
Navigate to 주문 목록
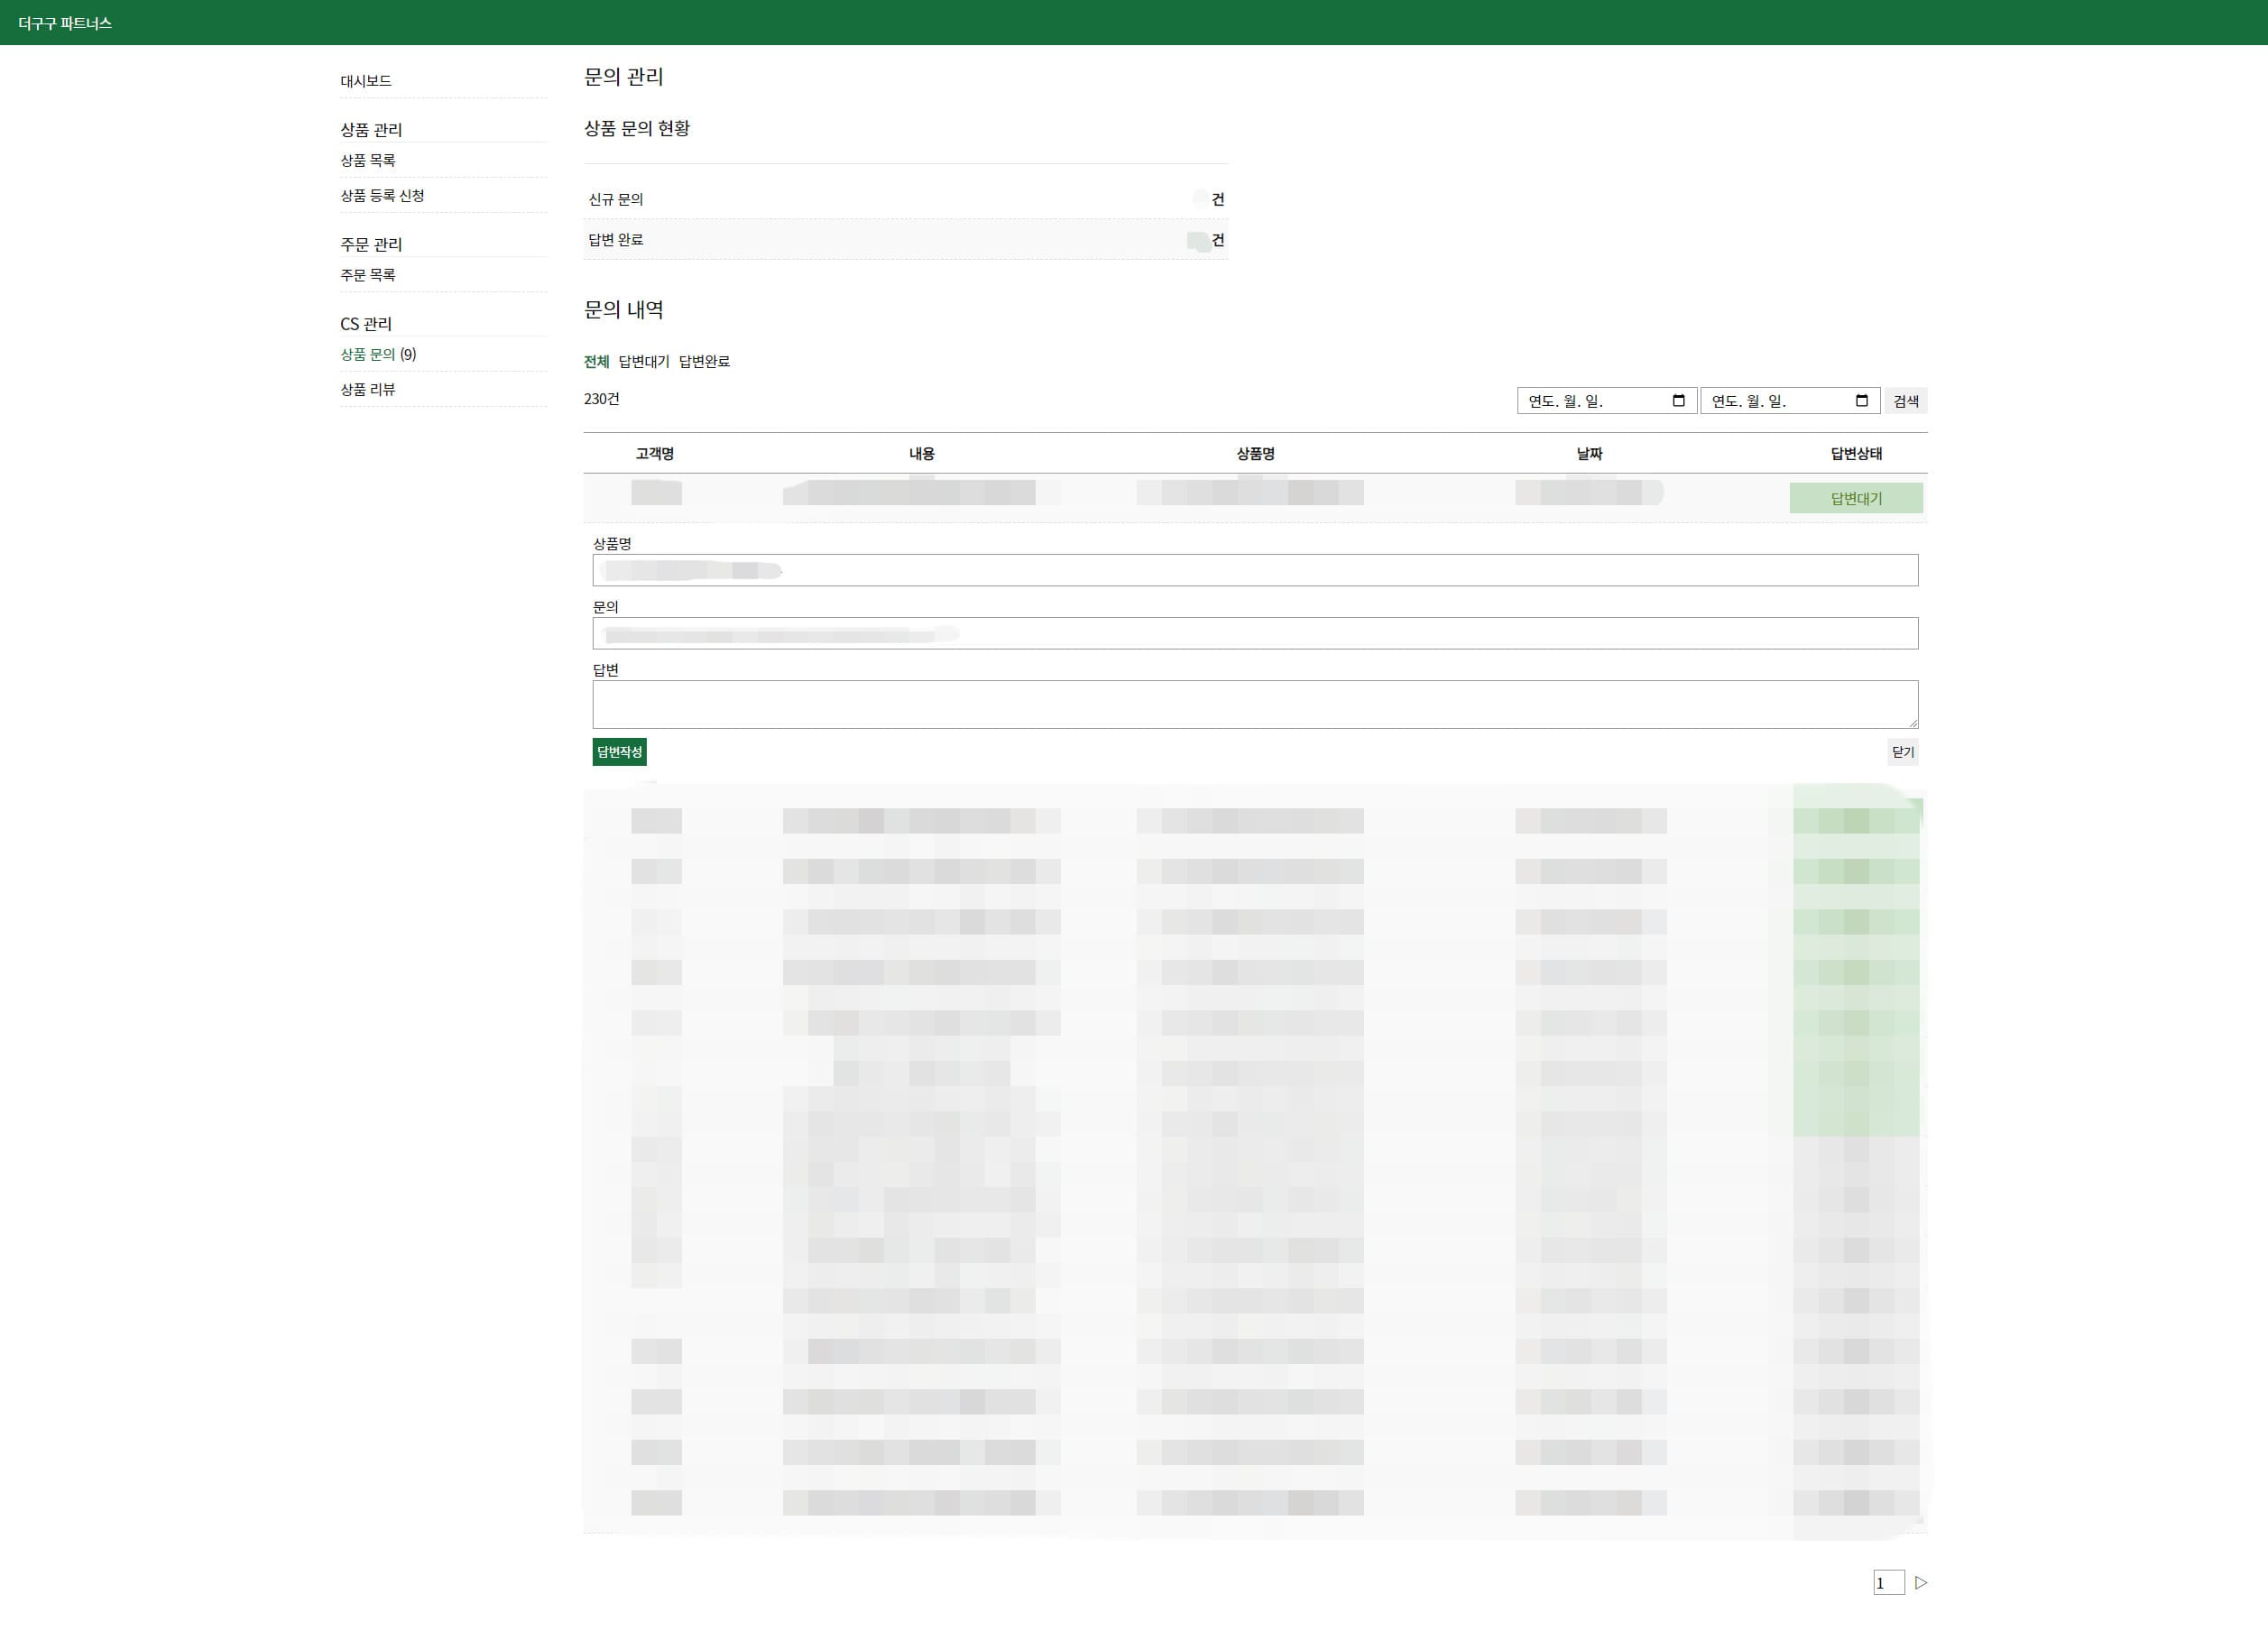(x=367, y=275)
